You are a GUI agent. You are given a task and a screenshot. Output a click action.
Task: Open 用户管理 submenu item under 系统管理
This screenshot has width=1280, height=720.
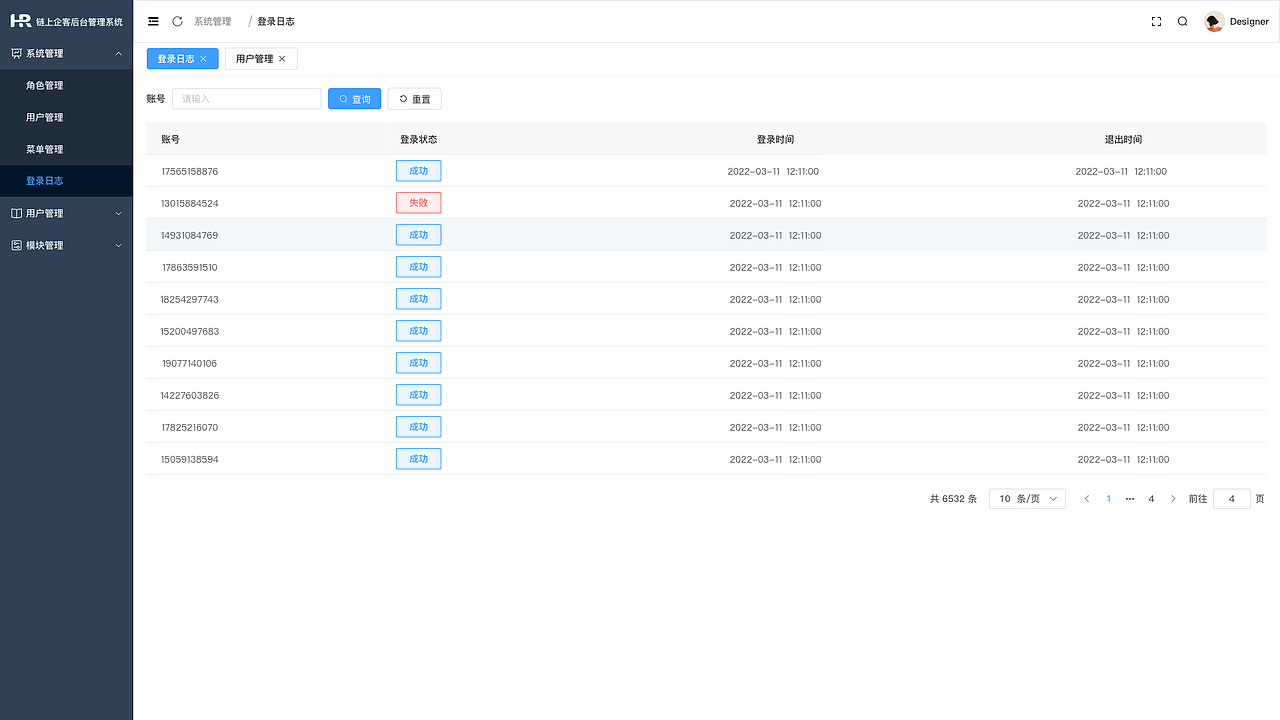pyautogui.click(x=45, y=117)
